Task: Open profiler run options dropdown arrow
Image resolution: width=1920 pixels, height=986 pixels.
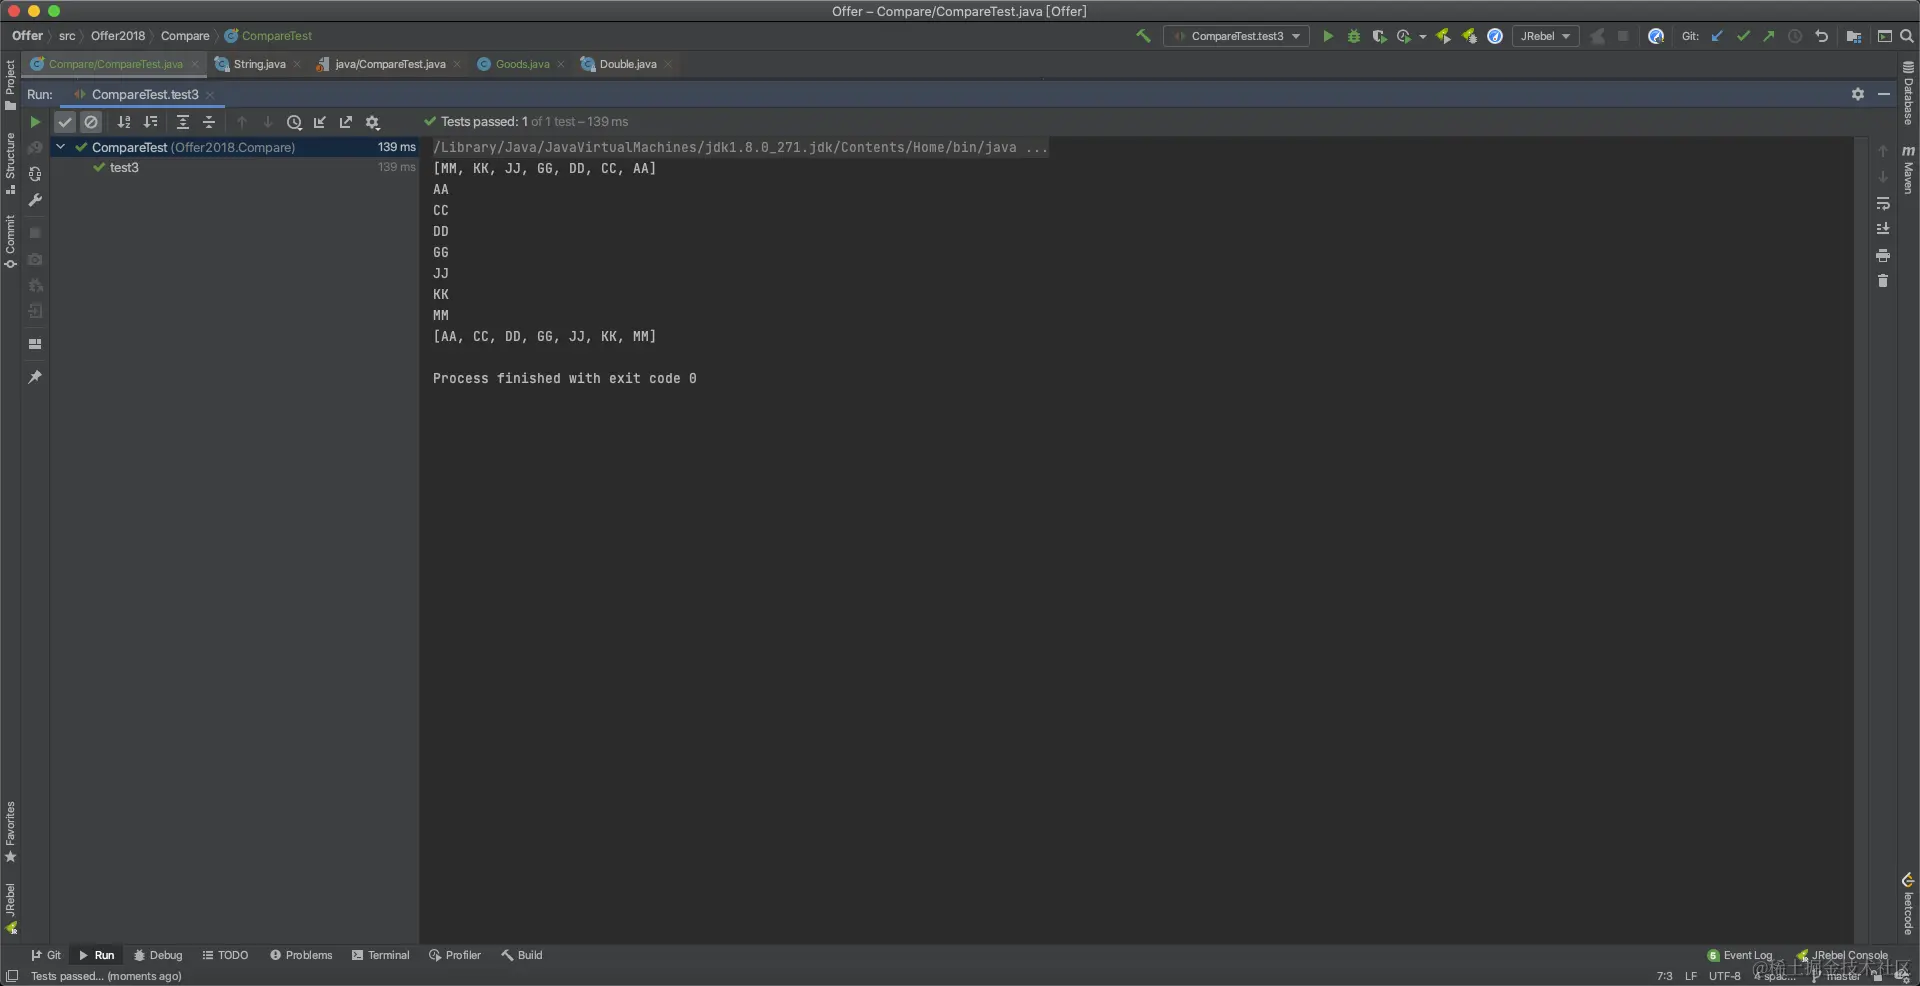Action: click(1422, 37)
